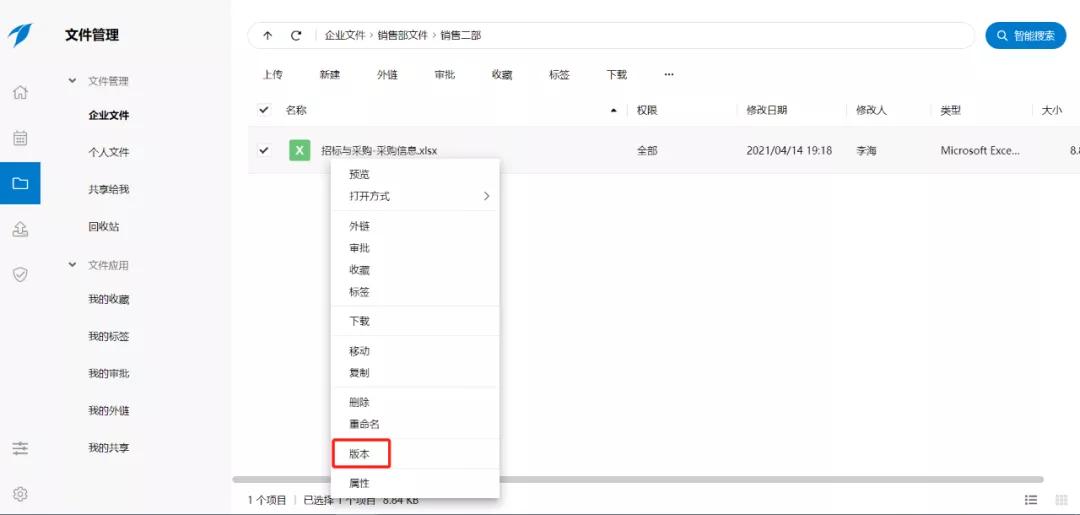Sort by name using the sort arrow
Image resolution: width=1080 pixels, height=515 pixels.
click(x=614, y=110)
